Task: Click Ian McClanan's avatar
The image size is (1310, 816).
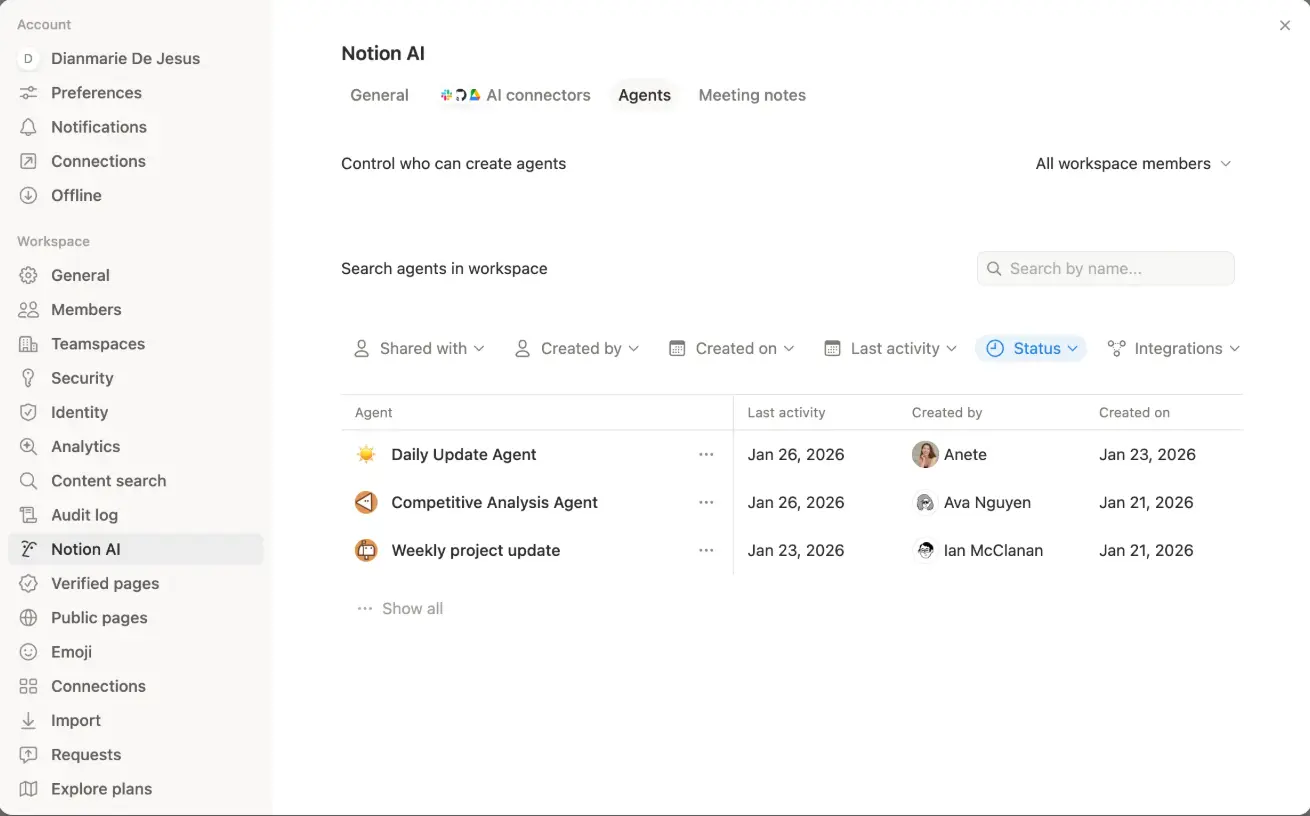Action: point(925,550)
